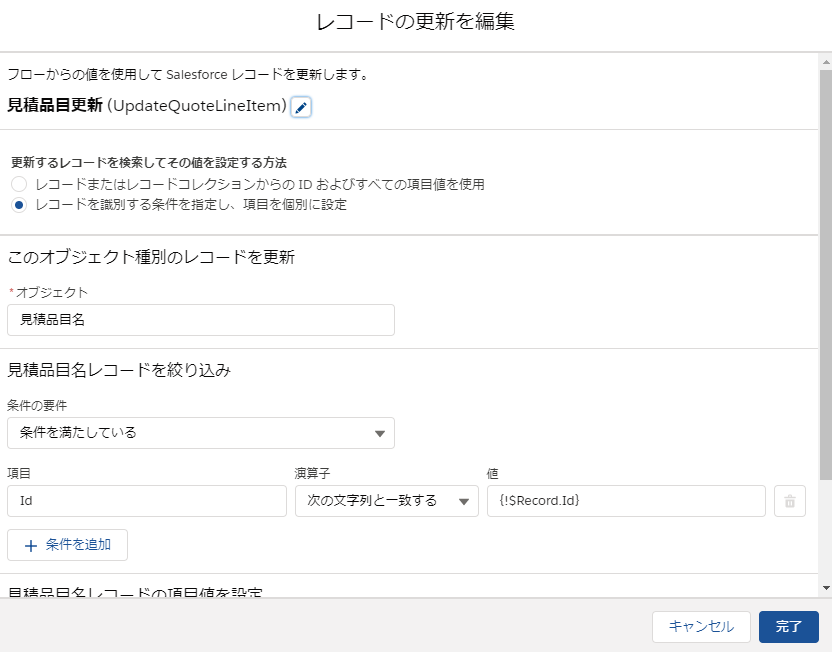Image resolution: width=832 pixels, height=652 pixels.
Task: Click the plus icon in 条件を追加
Action: click(x=31, y=545)
